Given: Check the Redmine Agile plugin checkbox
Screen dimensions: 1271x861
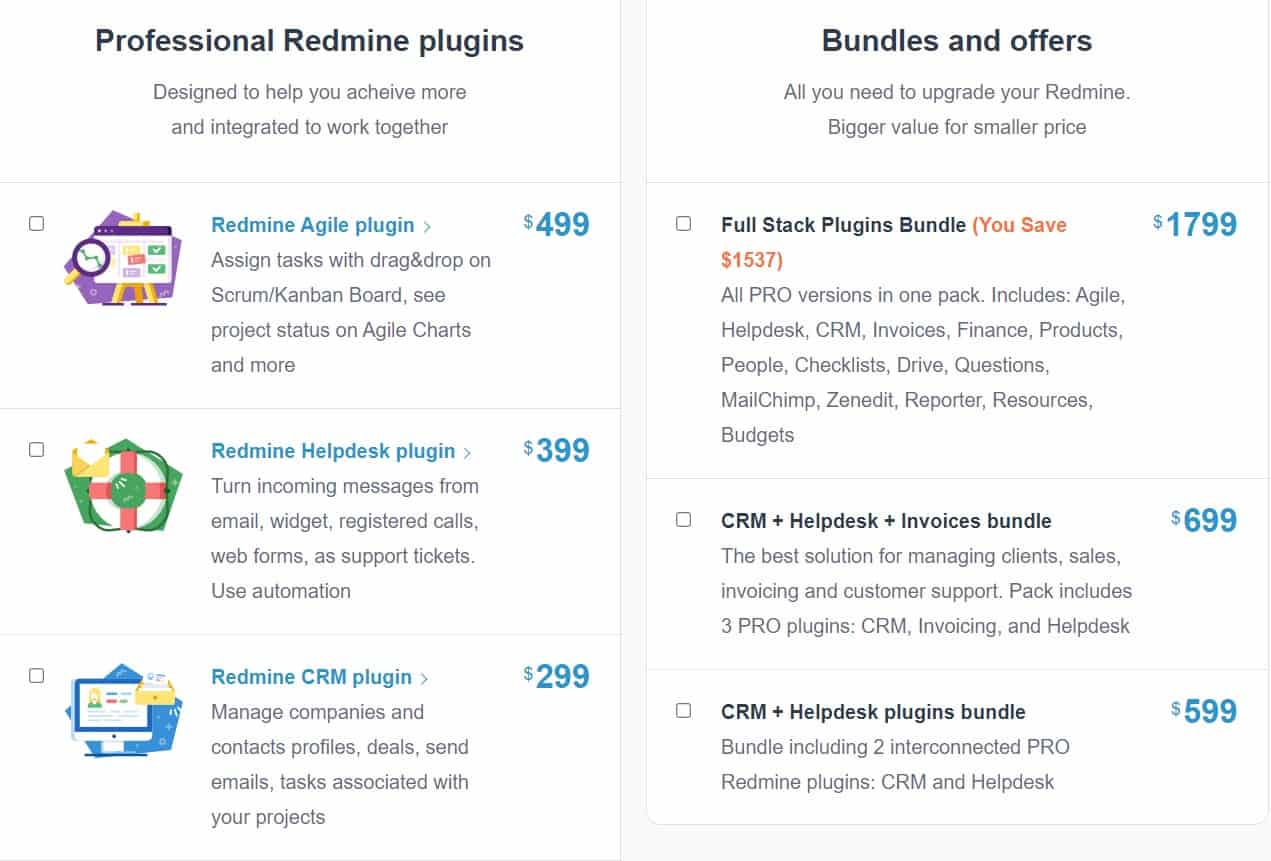Looking at the screenshot, I should click(36, 224).
